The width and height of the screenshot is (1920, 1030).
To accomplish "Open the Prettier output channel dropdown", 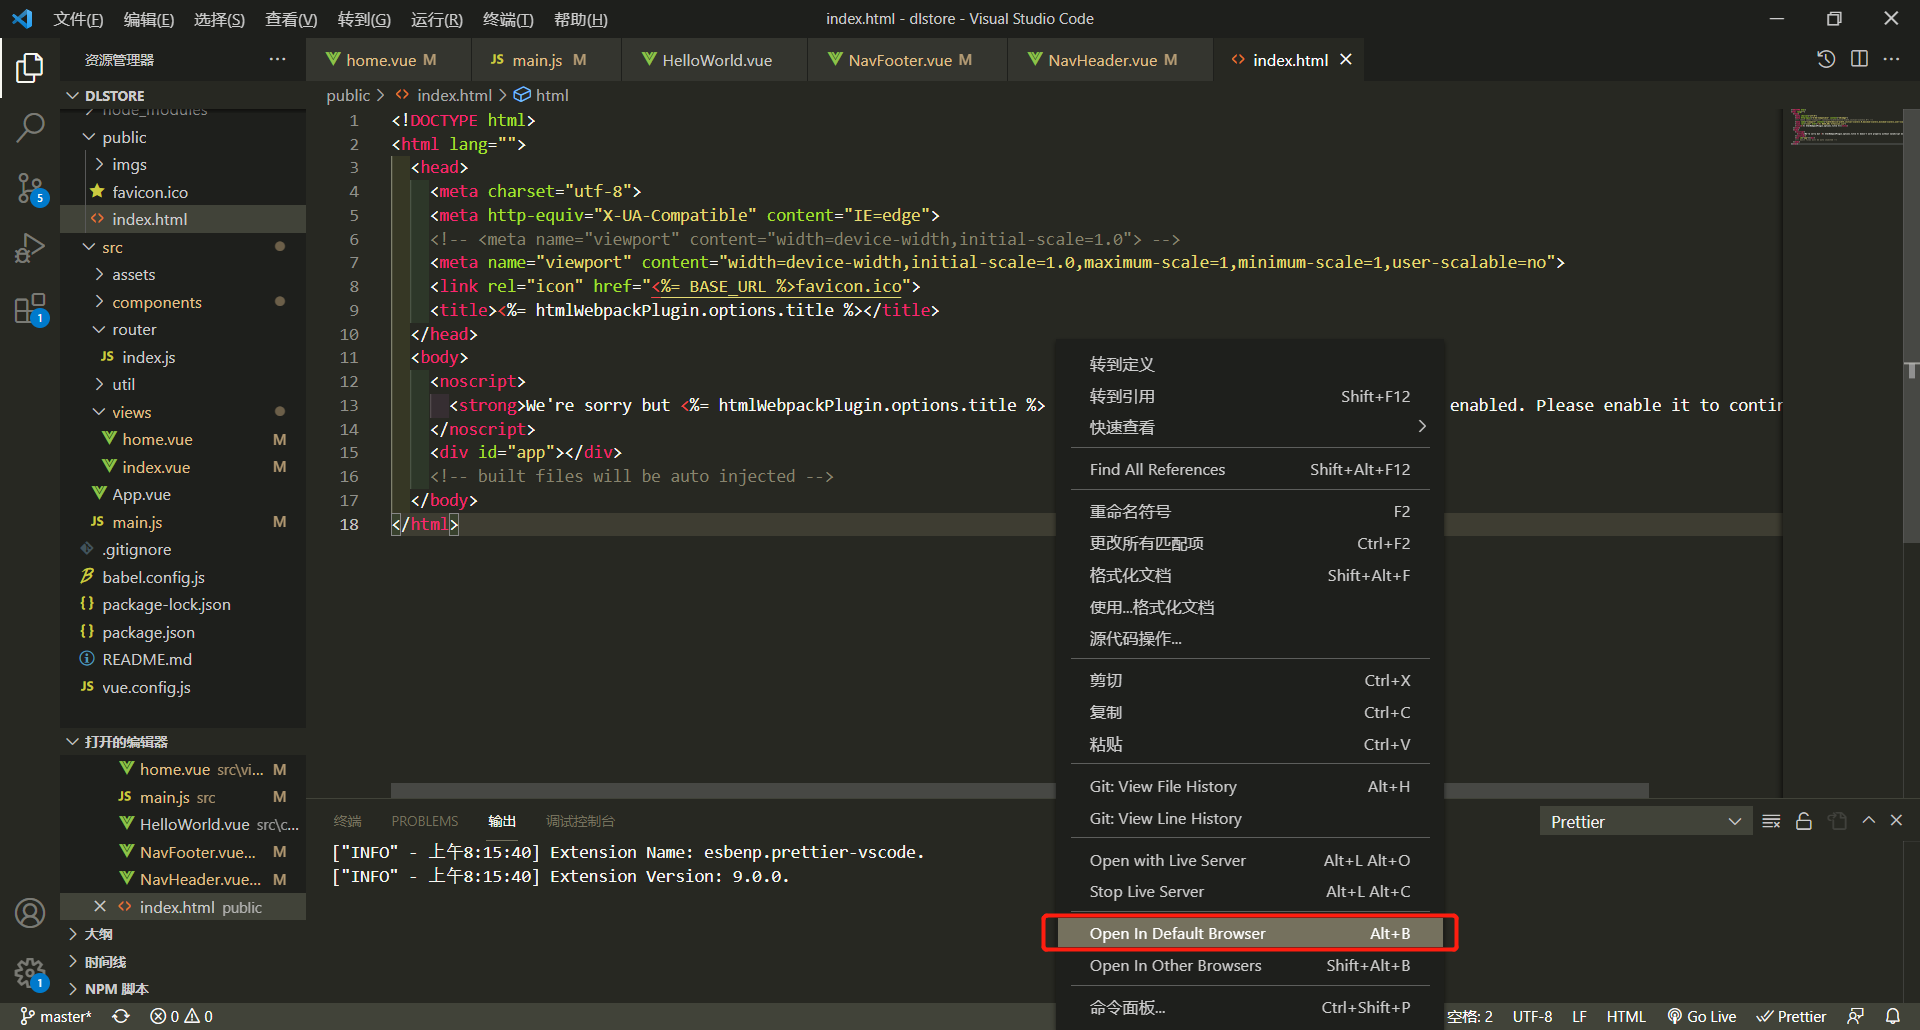I will [x=1645, y=821].
